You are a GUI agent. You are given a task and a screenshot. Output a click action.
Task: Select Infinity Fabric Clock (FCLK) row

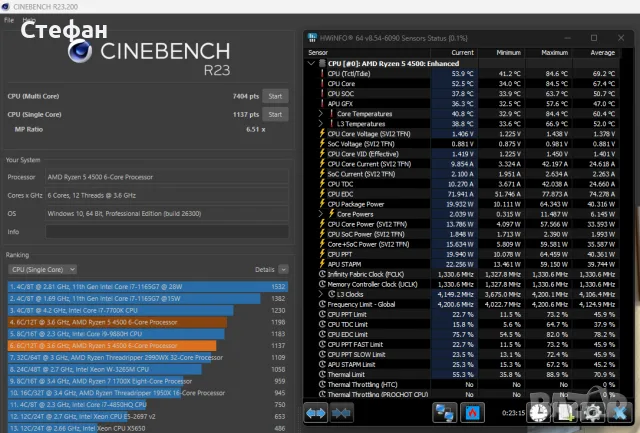(461, 274)
